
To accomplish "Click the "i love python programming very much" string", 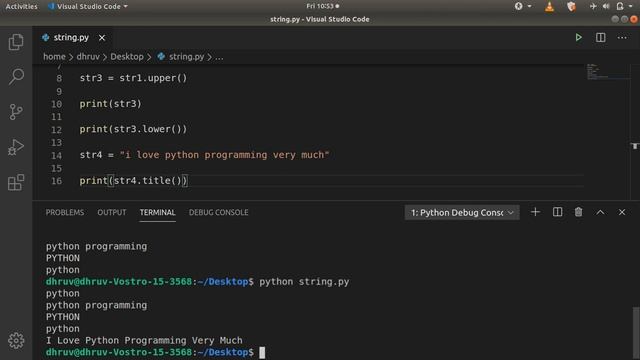I will pos(224,155).
